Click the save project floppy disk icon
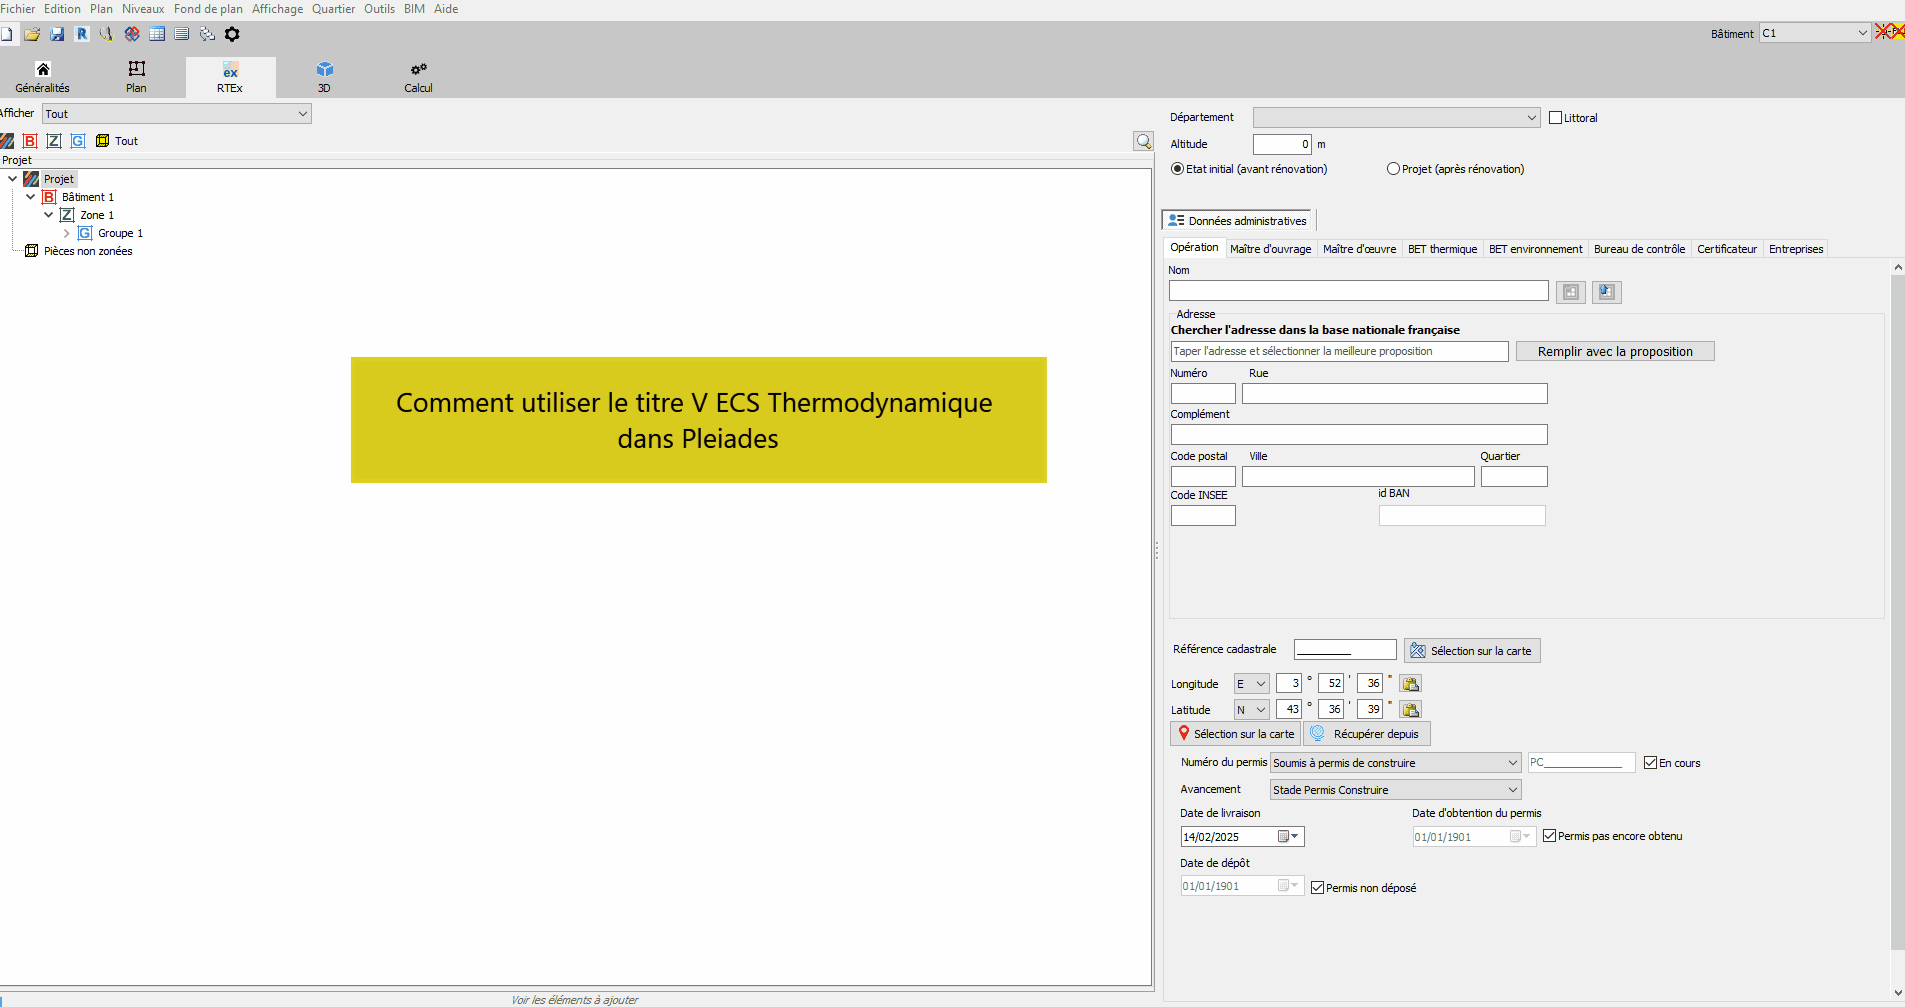Viewport: 1905px width, 1007px height. [x=57, y=34]
